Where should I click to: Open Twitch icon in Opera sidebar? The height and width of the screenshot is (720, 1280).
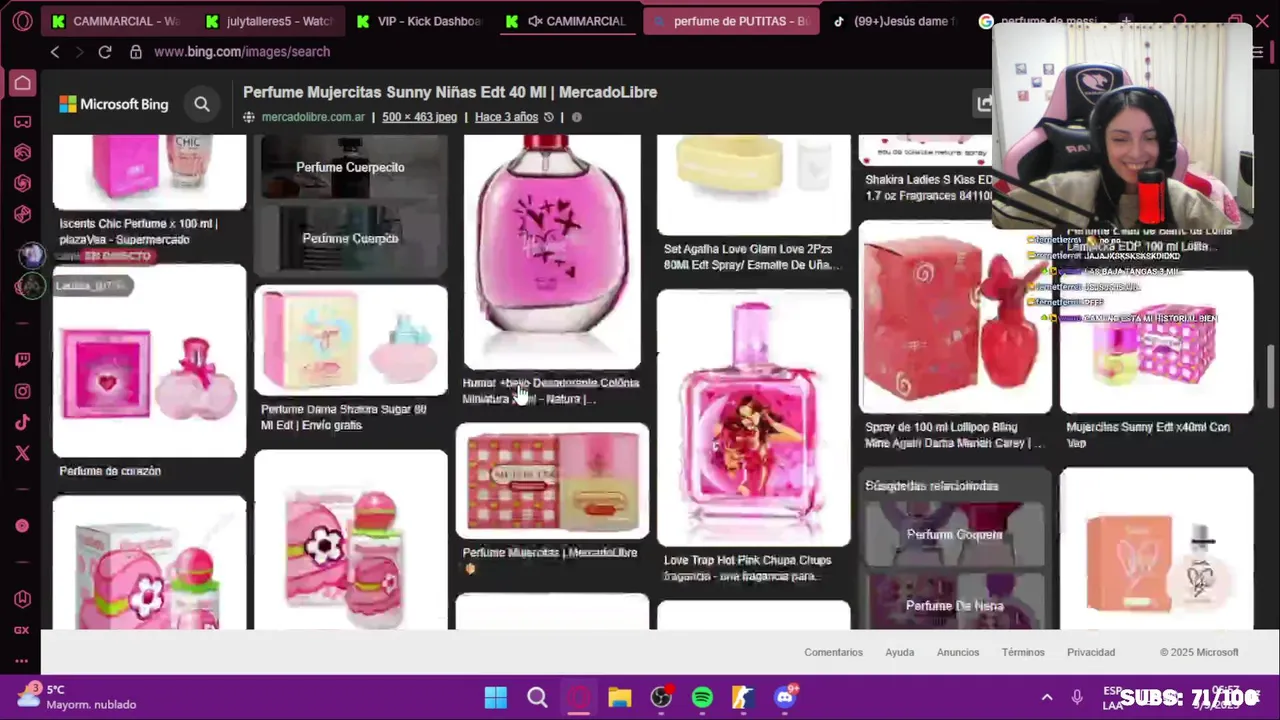coord(22,360)
